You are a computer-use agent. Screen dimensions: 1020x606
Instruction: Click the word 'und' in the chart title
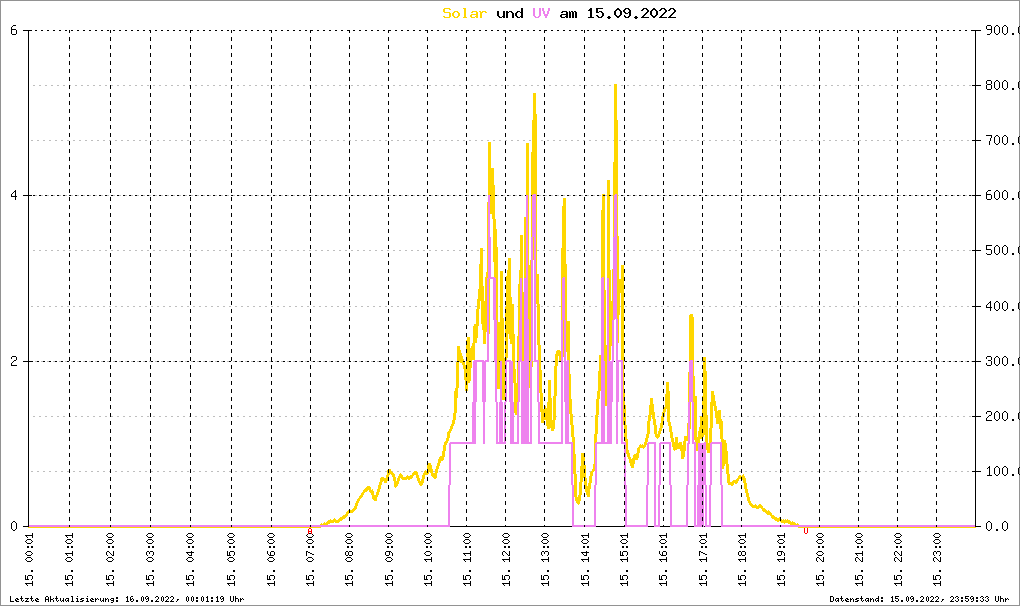pyautogui.click(x=509, y=13)
